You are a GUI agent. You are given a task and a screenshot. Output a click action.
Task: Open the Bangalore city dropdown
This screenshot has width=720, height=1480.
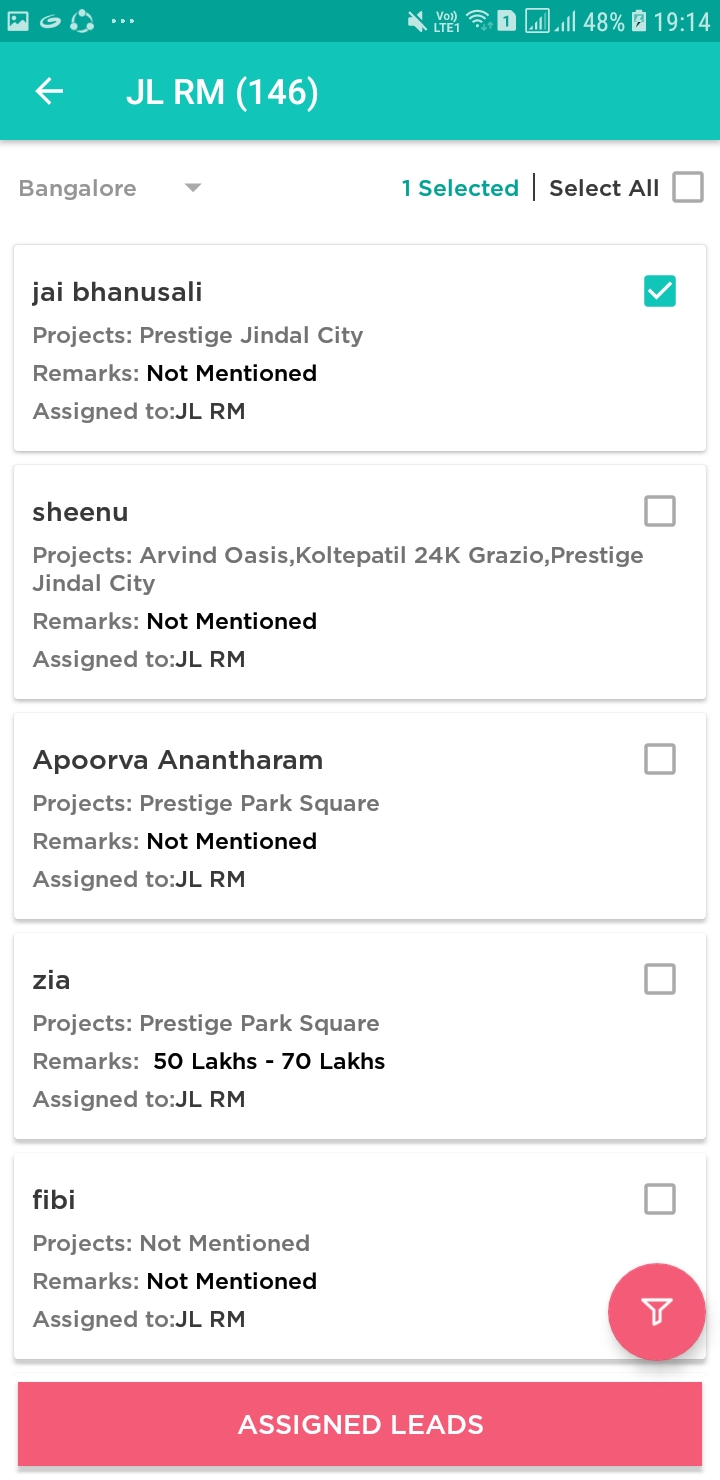(78, 188)
